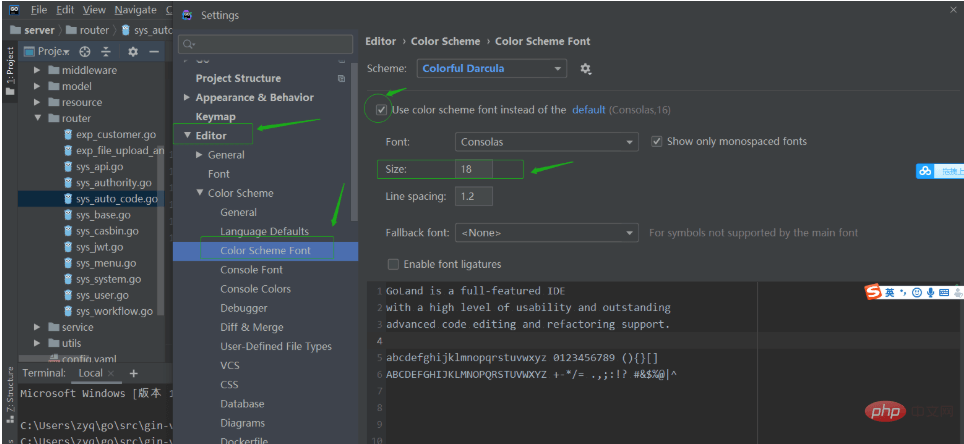This screenshot has height=444, width=964.
Task: Click the server folder in breadcrumb
Action: [33, 30]
